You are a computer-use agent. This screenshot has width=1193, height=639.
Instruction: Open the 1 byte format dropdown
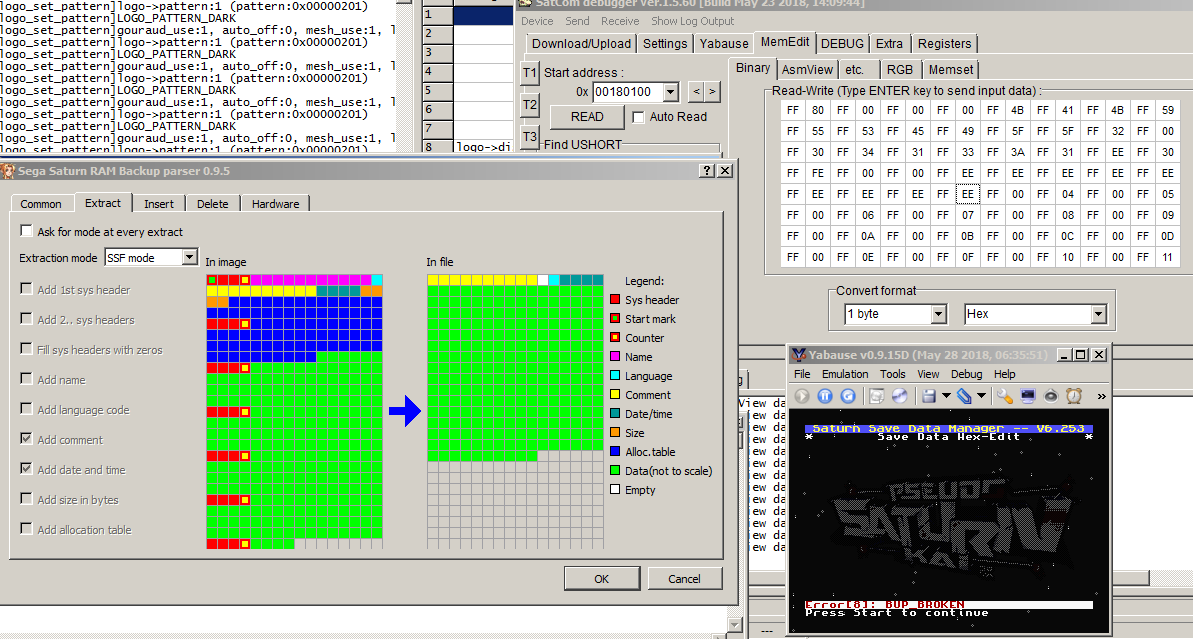[x=938, y=314]
